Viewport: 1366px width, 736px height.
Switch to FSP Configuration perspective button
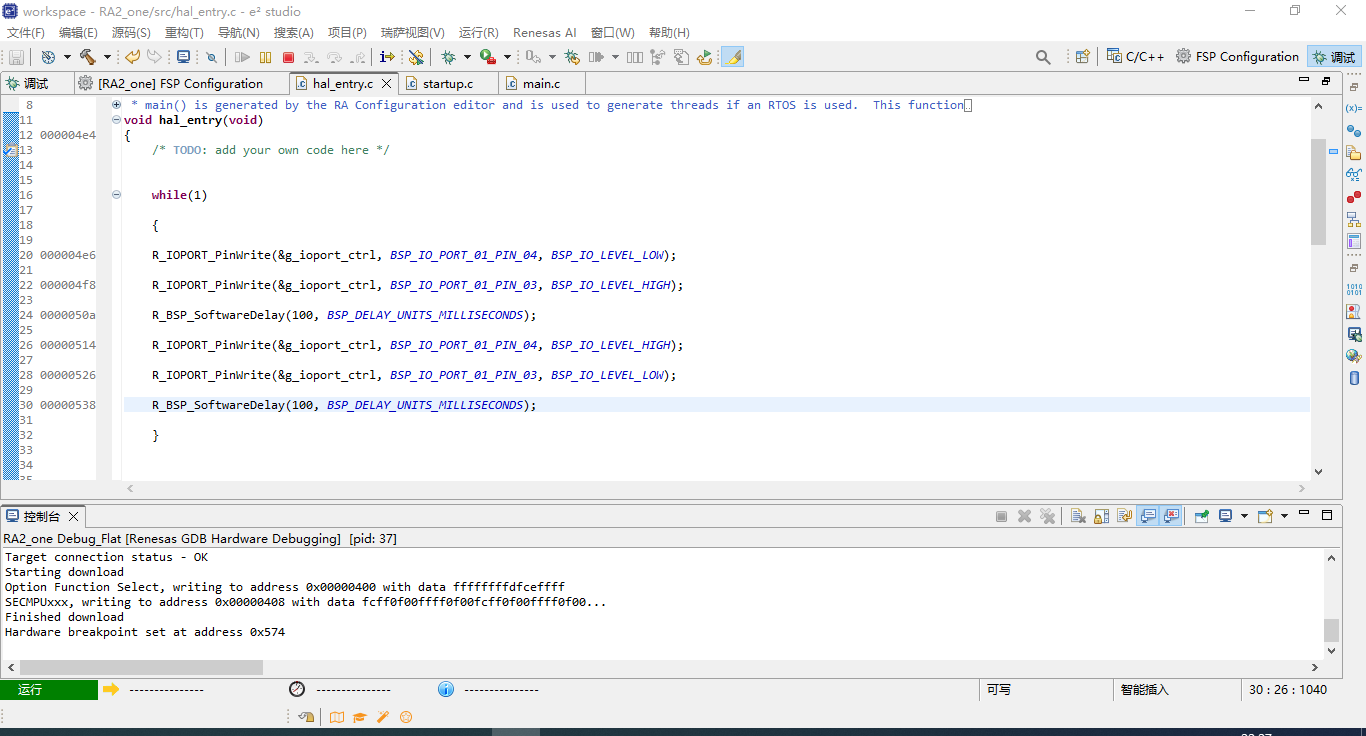1238,57
